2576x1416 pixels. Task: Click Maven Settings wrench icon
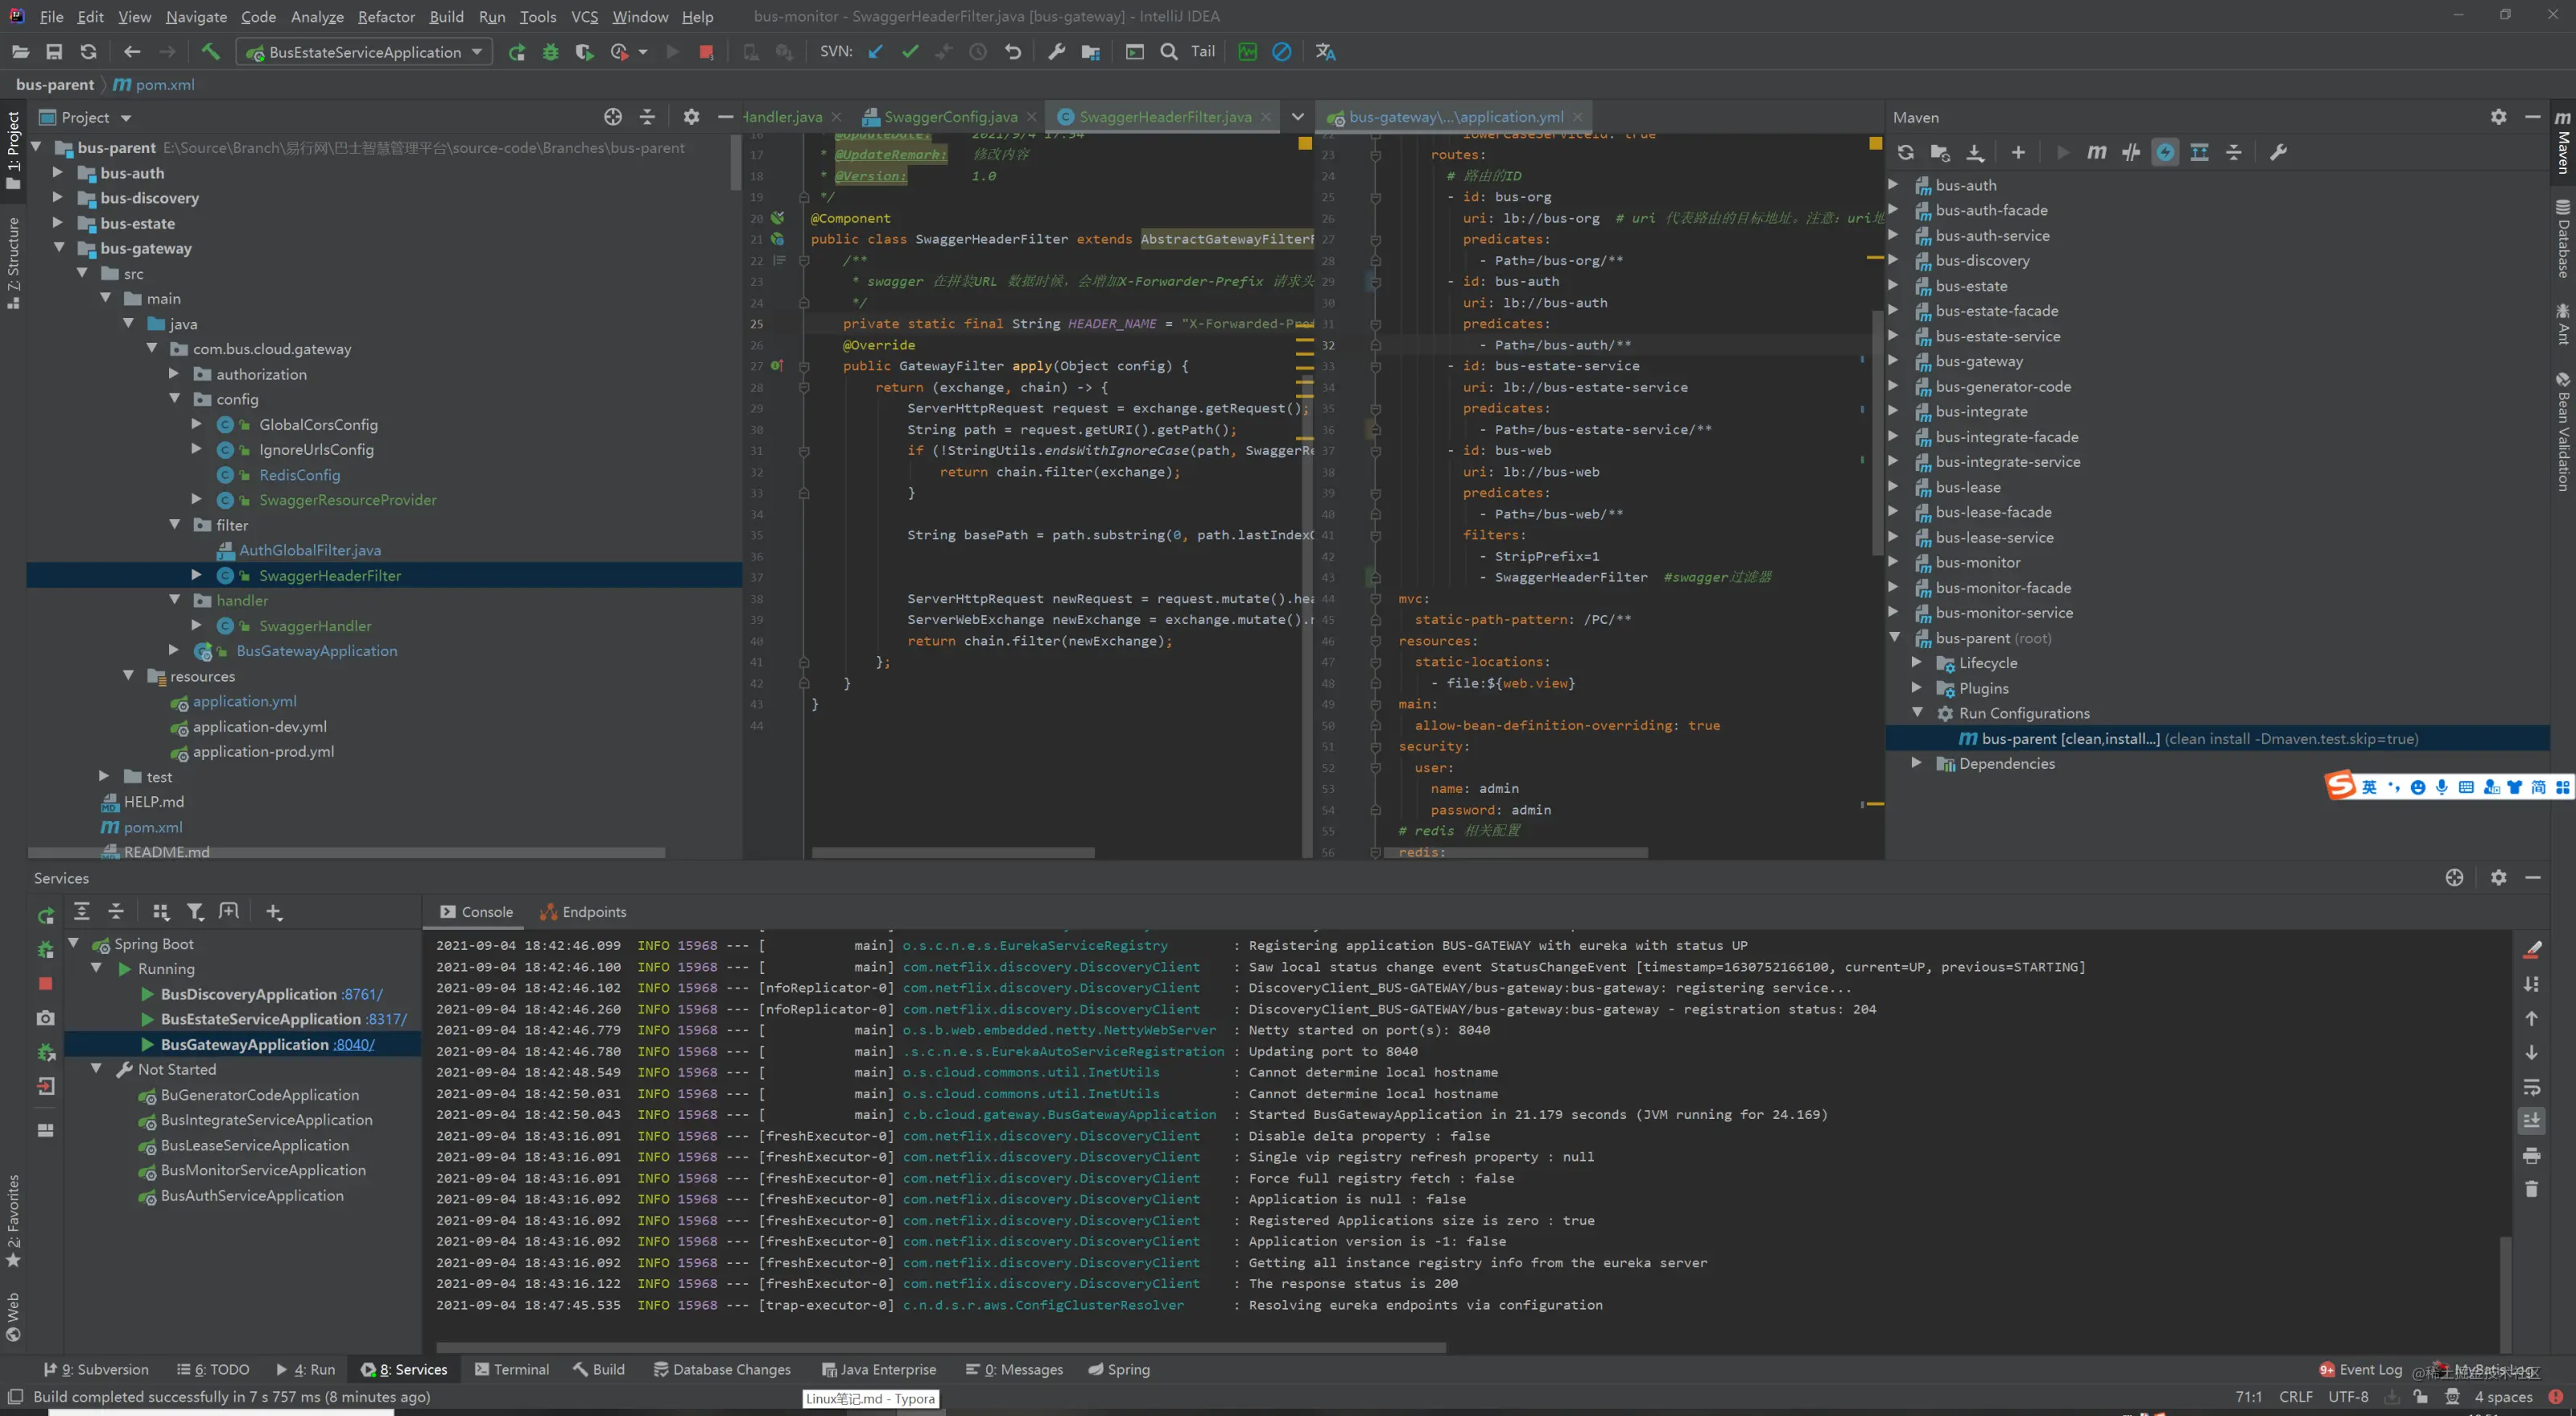[x=2278, y=152]
